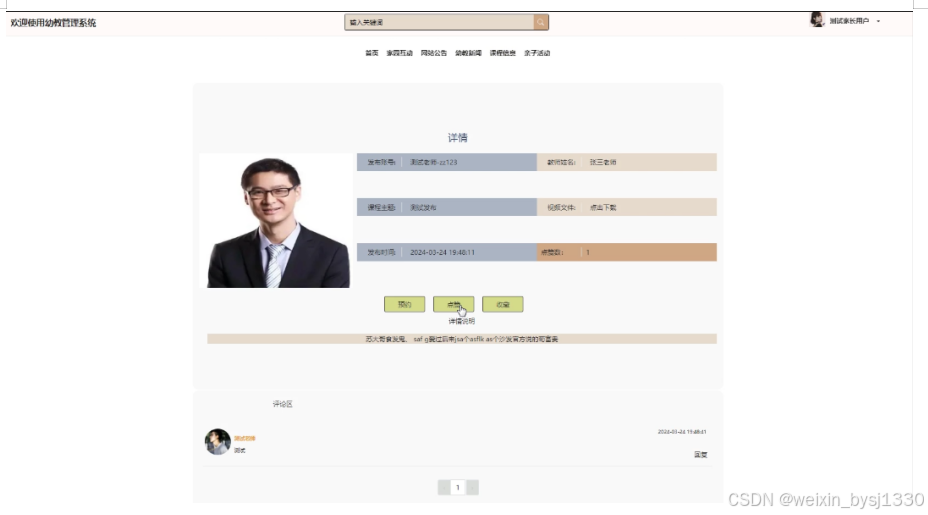Click the 教师姓名 label
Image resolution: width=928 pixels, height=515 pixels.
pyautogui.click(x=561, y=162)
